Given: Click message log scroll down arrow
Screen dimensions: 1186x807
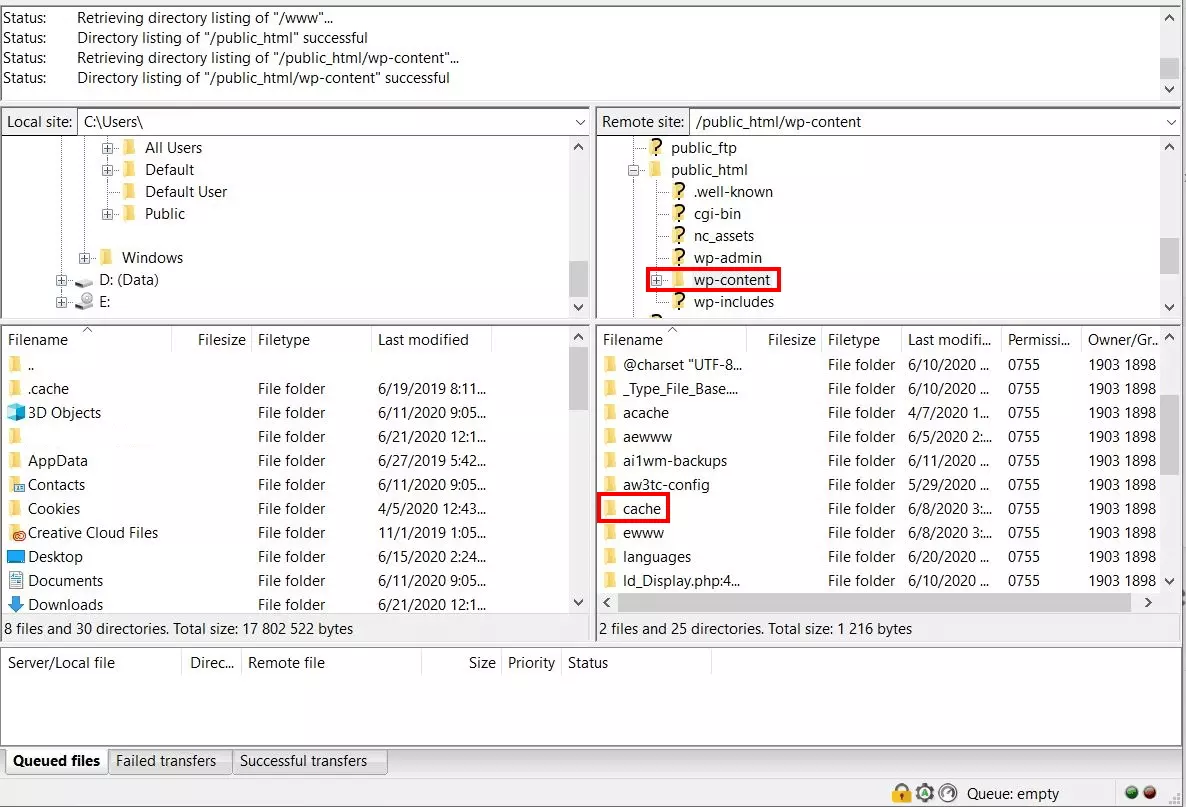Looking at the screenshot, I should click(x=1169, y=89).
